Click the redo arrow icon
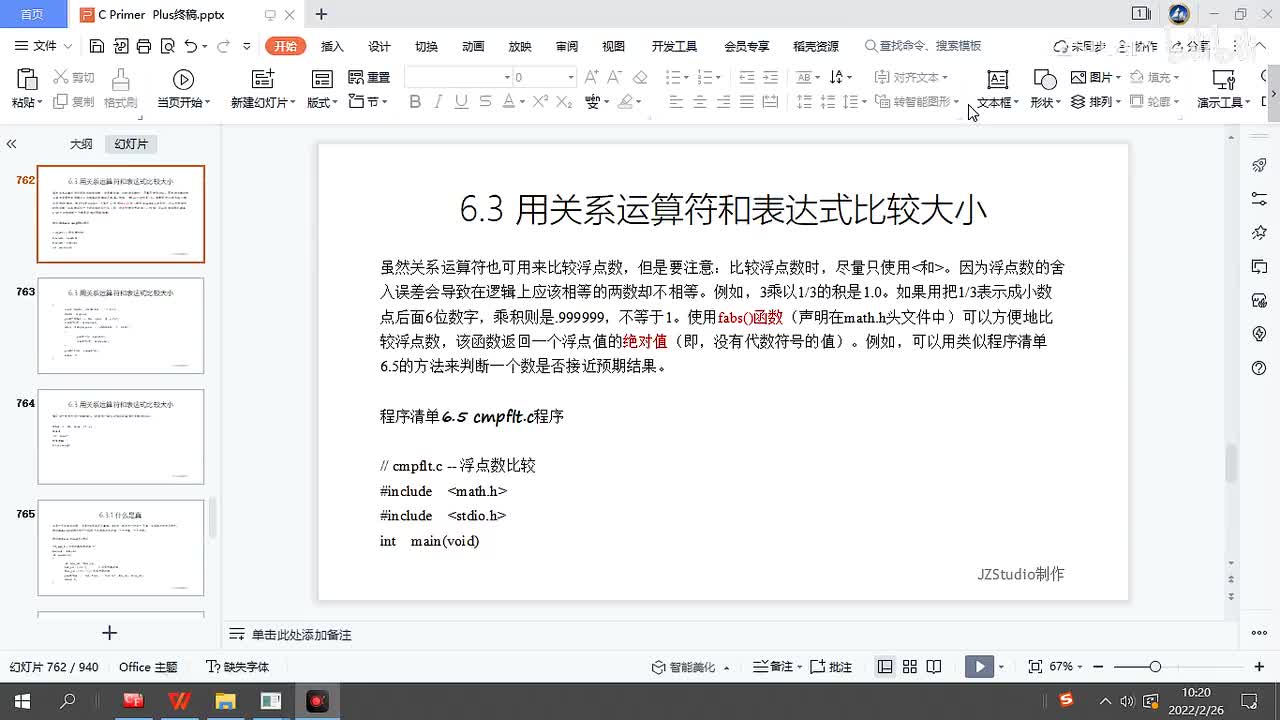The height and width of the screenshot is (720, 1280). [223, 46]
